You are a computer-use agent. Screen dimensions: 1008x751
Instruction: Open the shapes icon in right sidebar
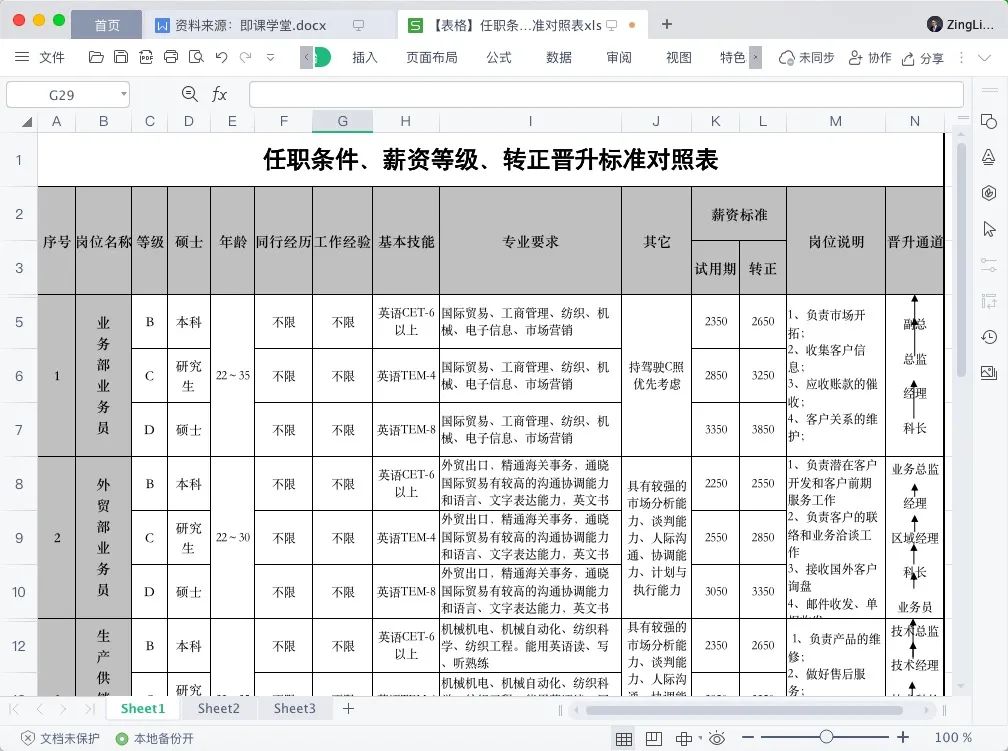tap(989, 122)
